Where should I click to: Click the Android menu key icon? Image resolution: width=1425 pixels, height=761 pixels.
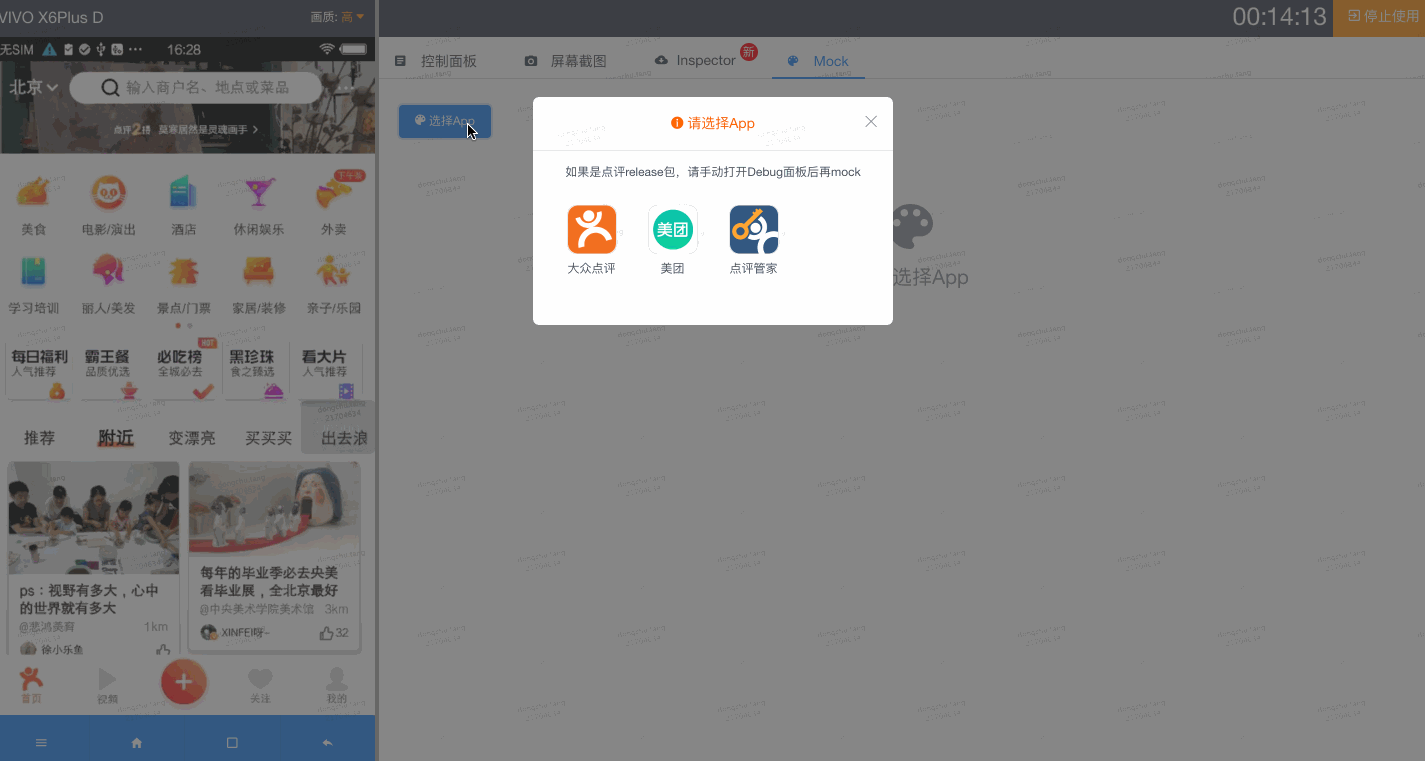coord(41,743)
